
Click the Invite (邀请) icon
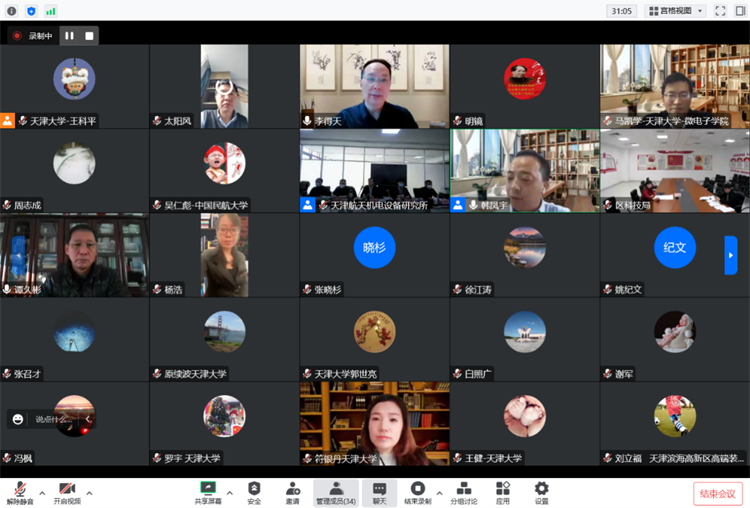point(292,490)
